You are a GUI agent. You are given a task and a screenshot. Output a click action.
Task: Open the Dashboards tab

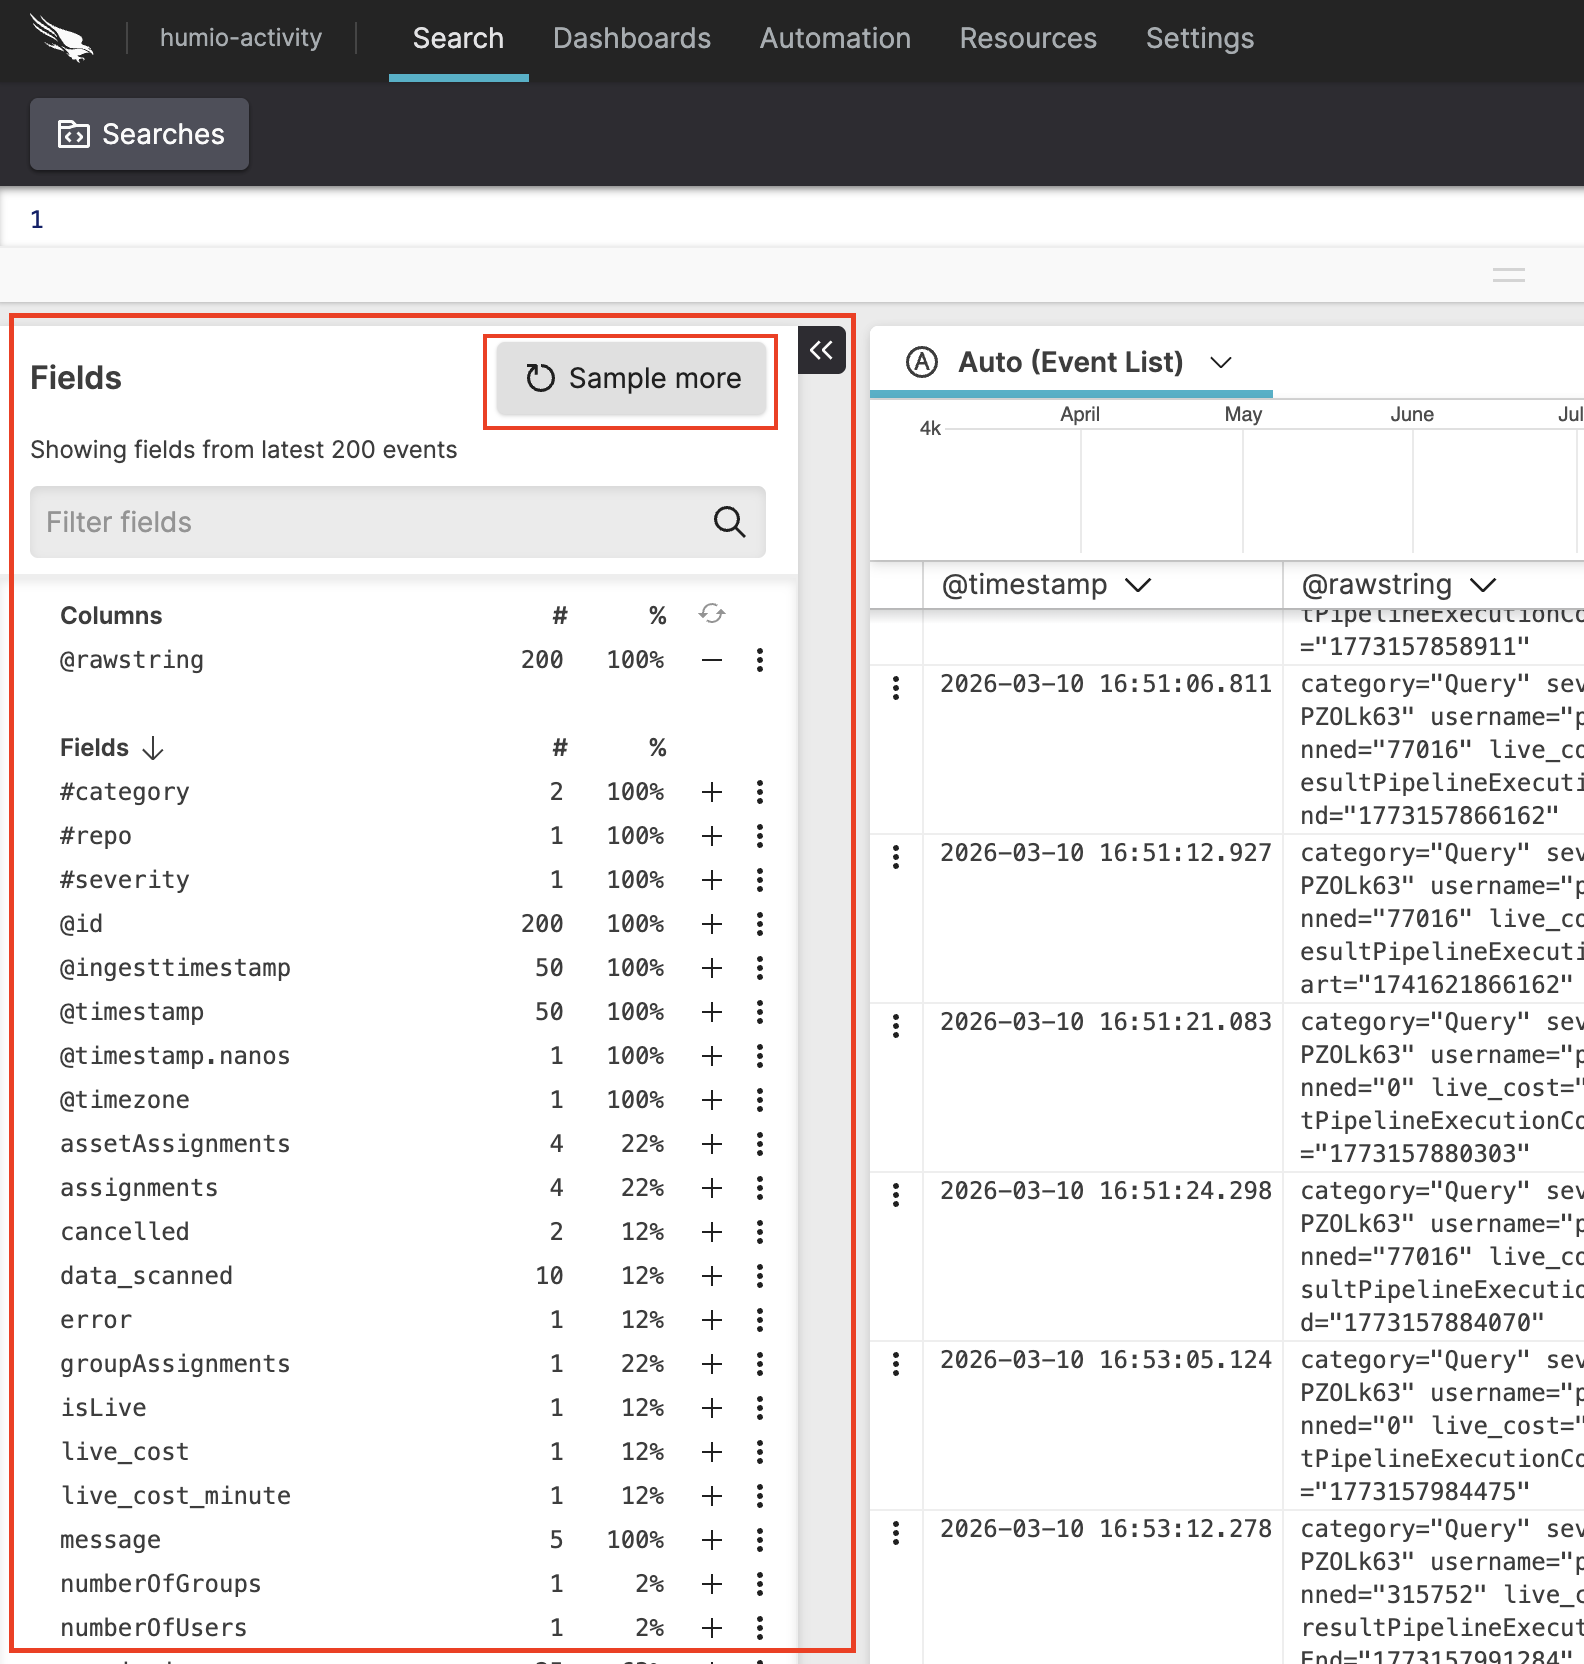click(x=632, y=38)
